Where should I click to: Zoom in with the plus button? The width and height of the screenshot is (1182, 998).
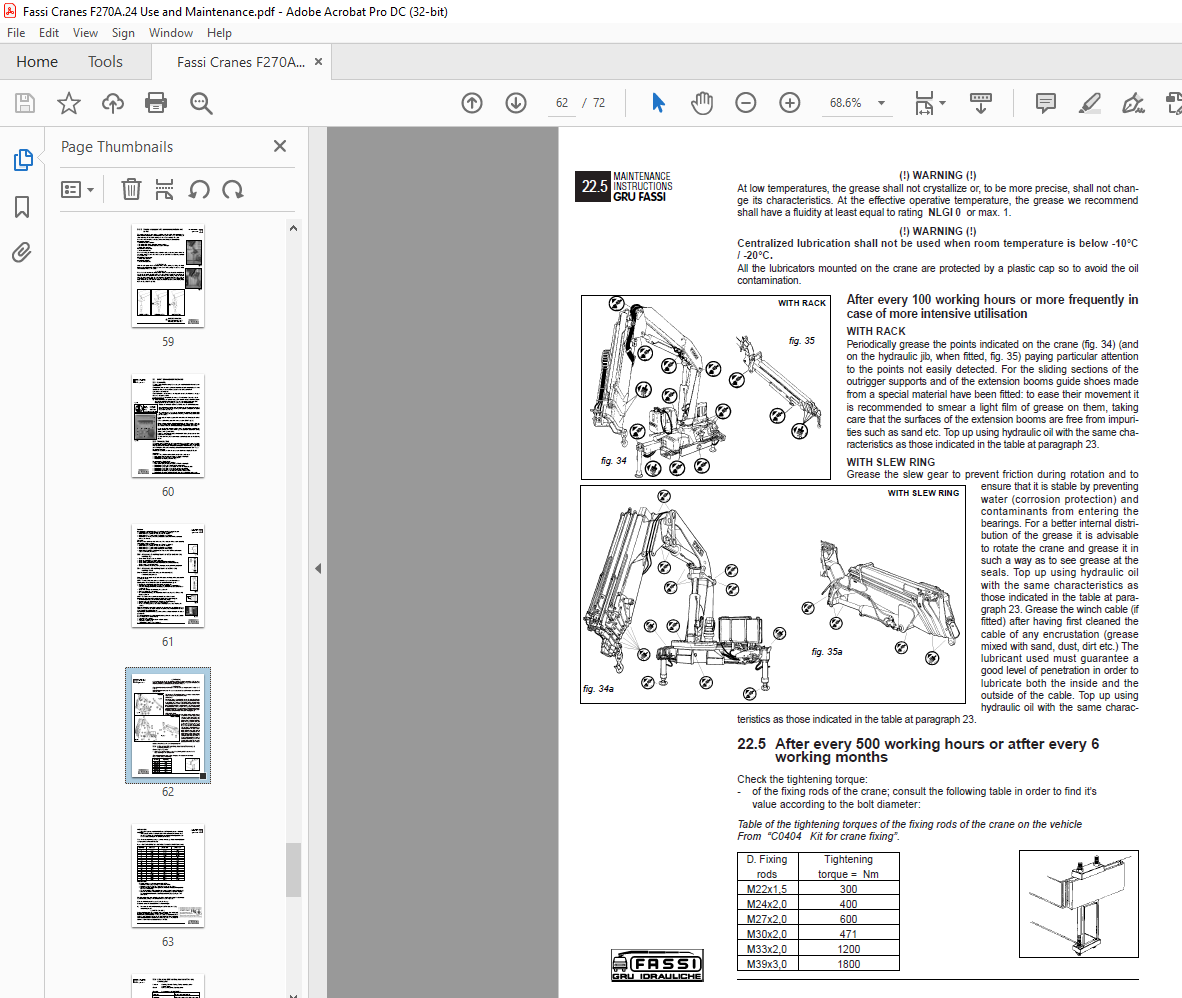click(789, 103)
